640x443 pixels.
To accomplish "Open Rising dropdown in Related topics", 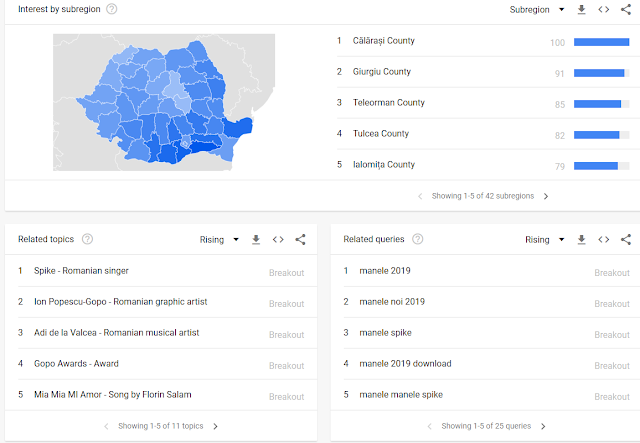I will click(x=219, y=240).
